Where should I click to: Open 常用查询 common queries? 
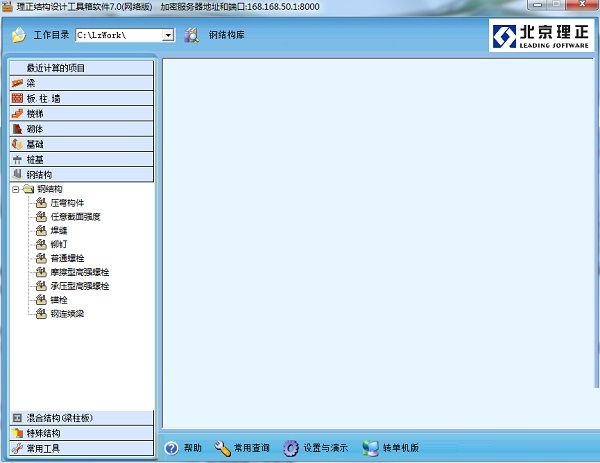coord(242,448)
